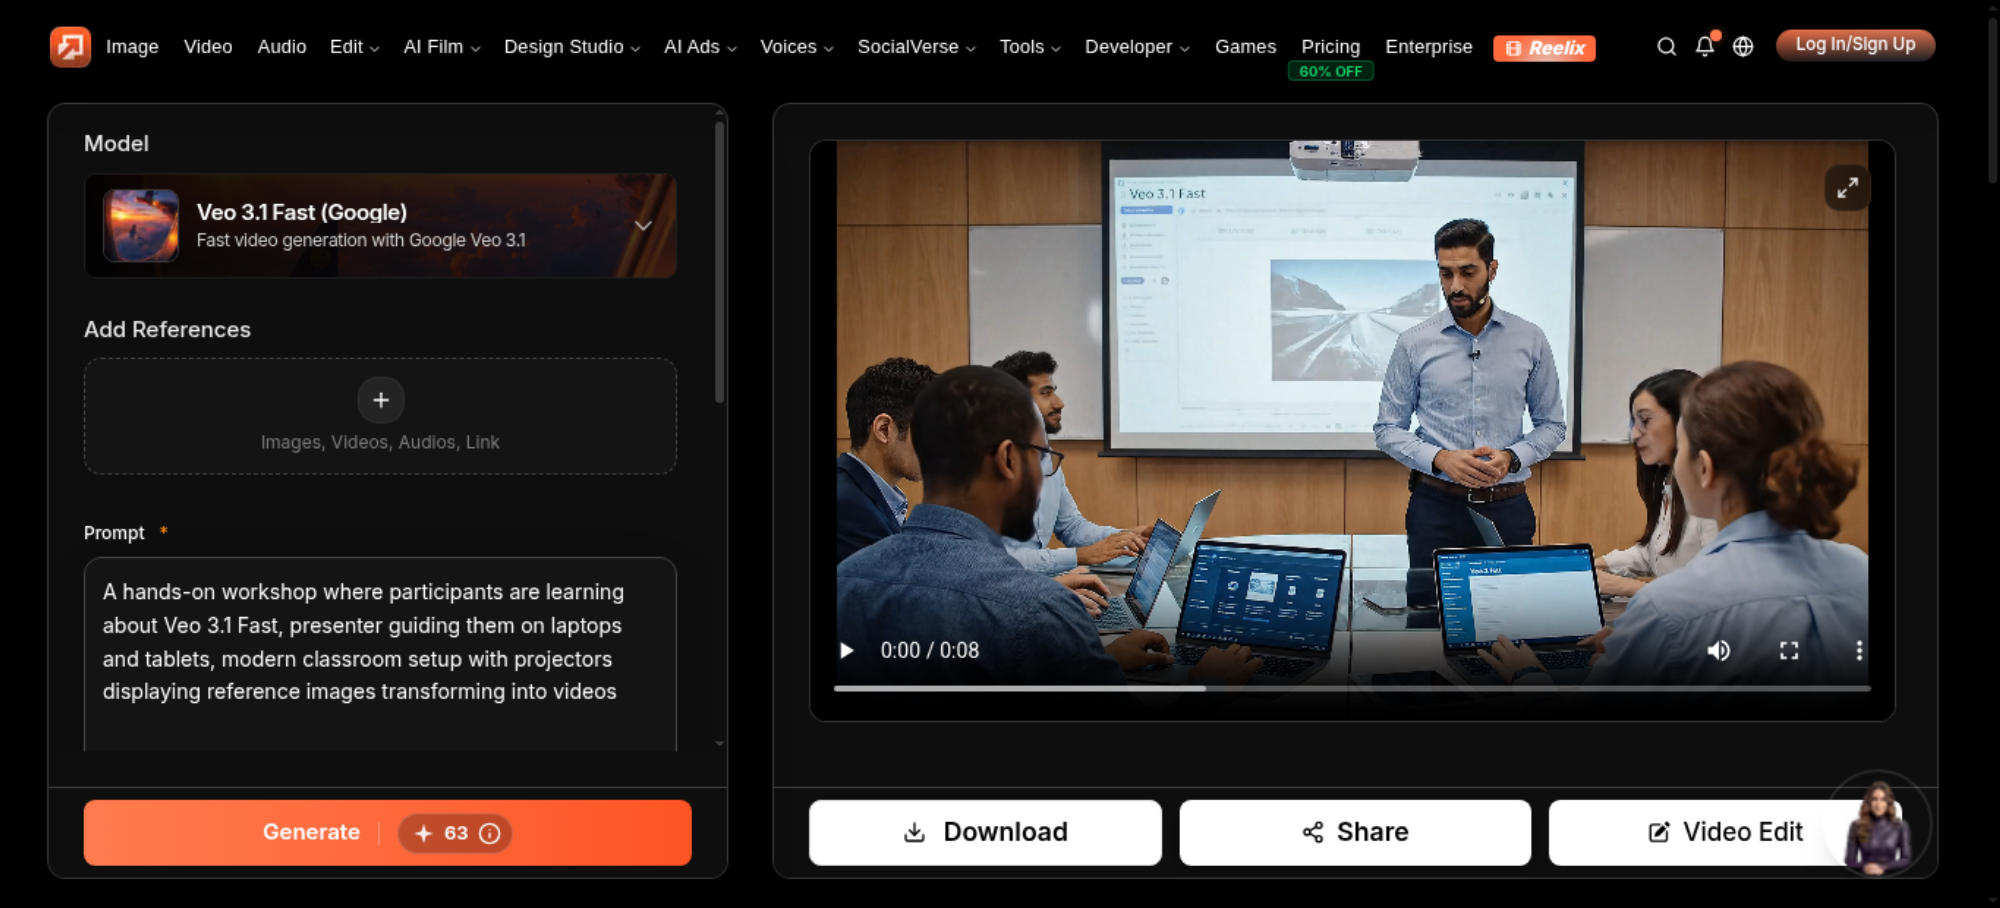Screen dimensions: 2000x908
Task: Click the plus icon to add references
Action: pyautogui.click(x=381, y=400)
